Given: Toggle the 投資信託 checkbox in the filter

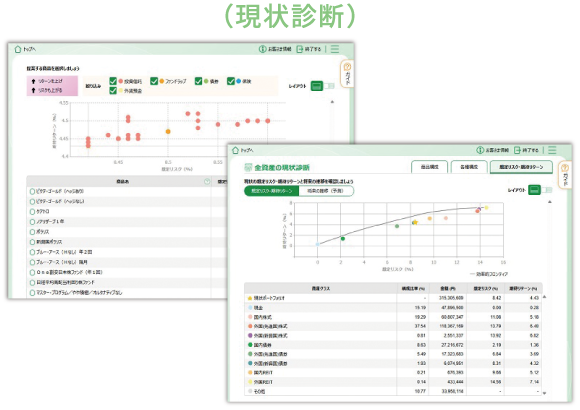Looking at the screenshot, I should [x=113, y=81].
